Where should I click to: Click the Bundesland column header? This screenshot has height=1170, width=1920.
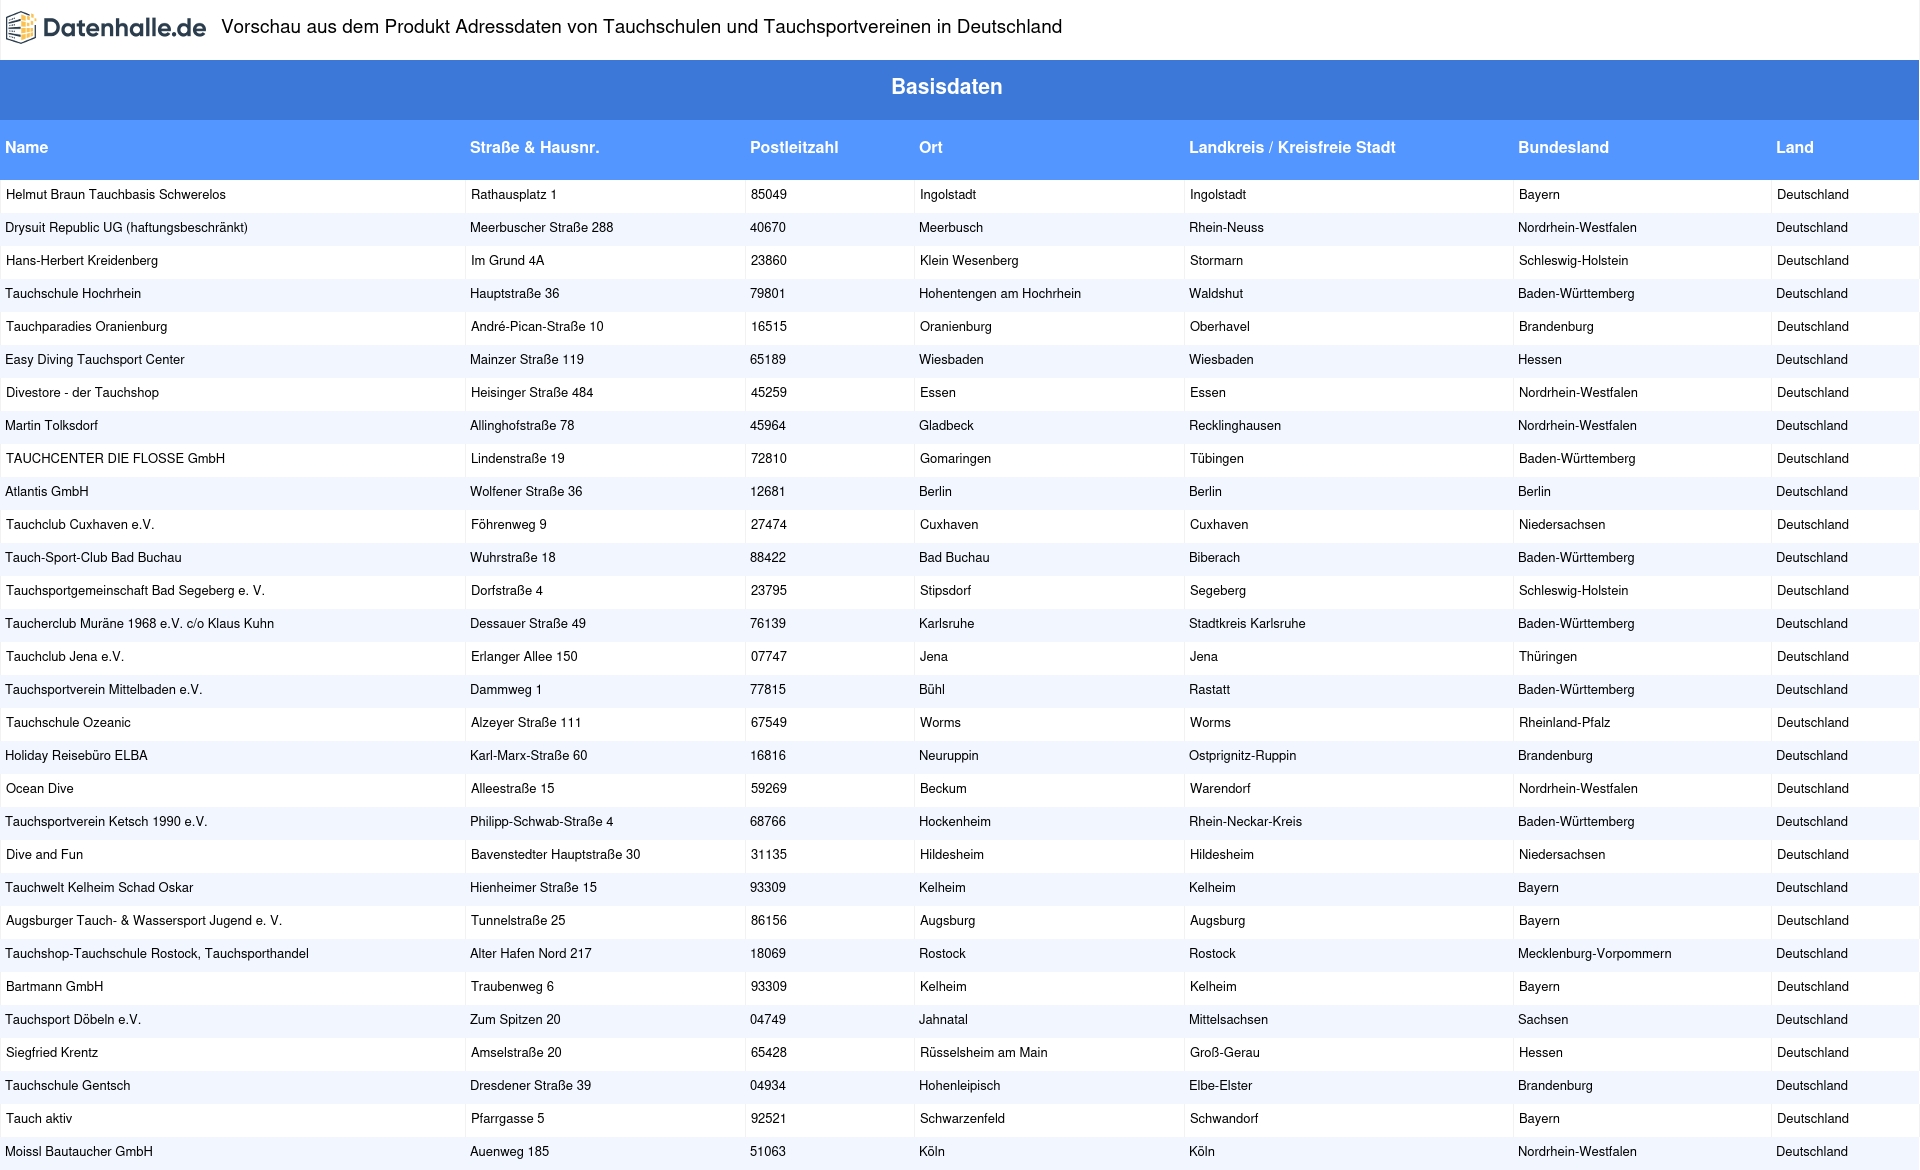1563,147
